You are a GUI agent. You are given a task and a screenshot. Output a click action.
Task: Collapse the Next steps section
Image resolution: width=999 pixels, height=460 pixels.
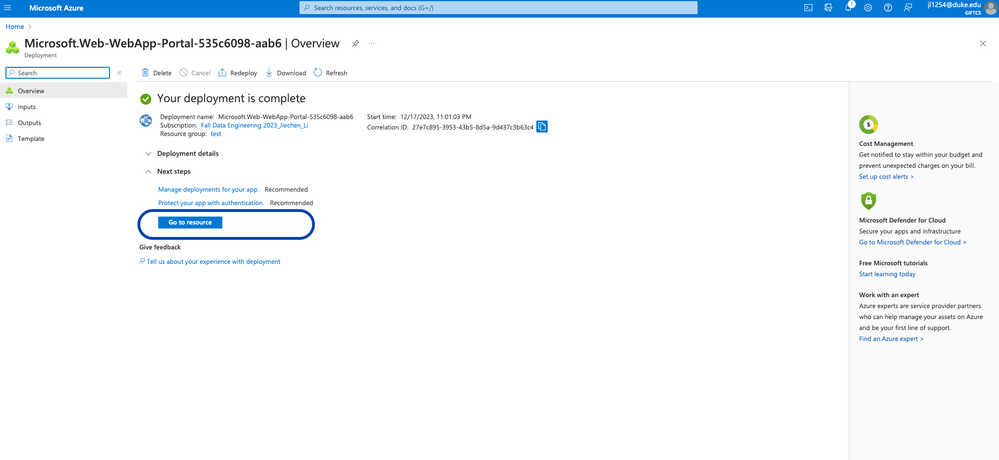click(168, 171)
